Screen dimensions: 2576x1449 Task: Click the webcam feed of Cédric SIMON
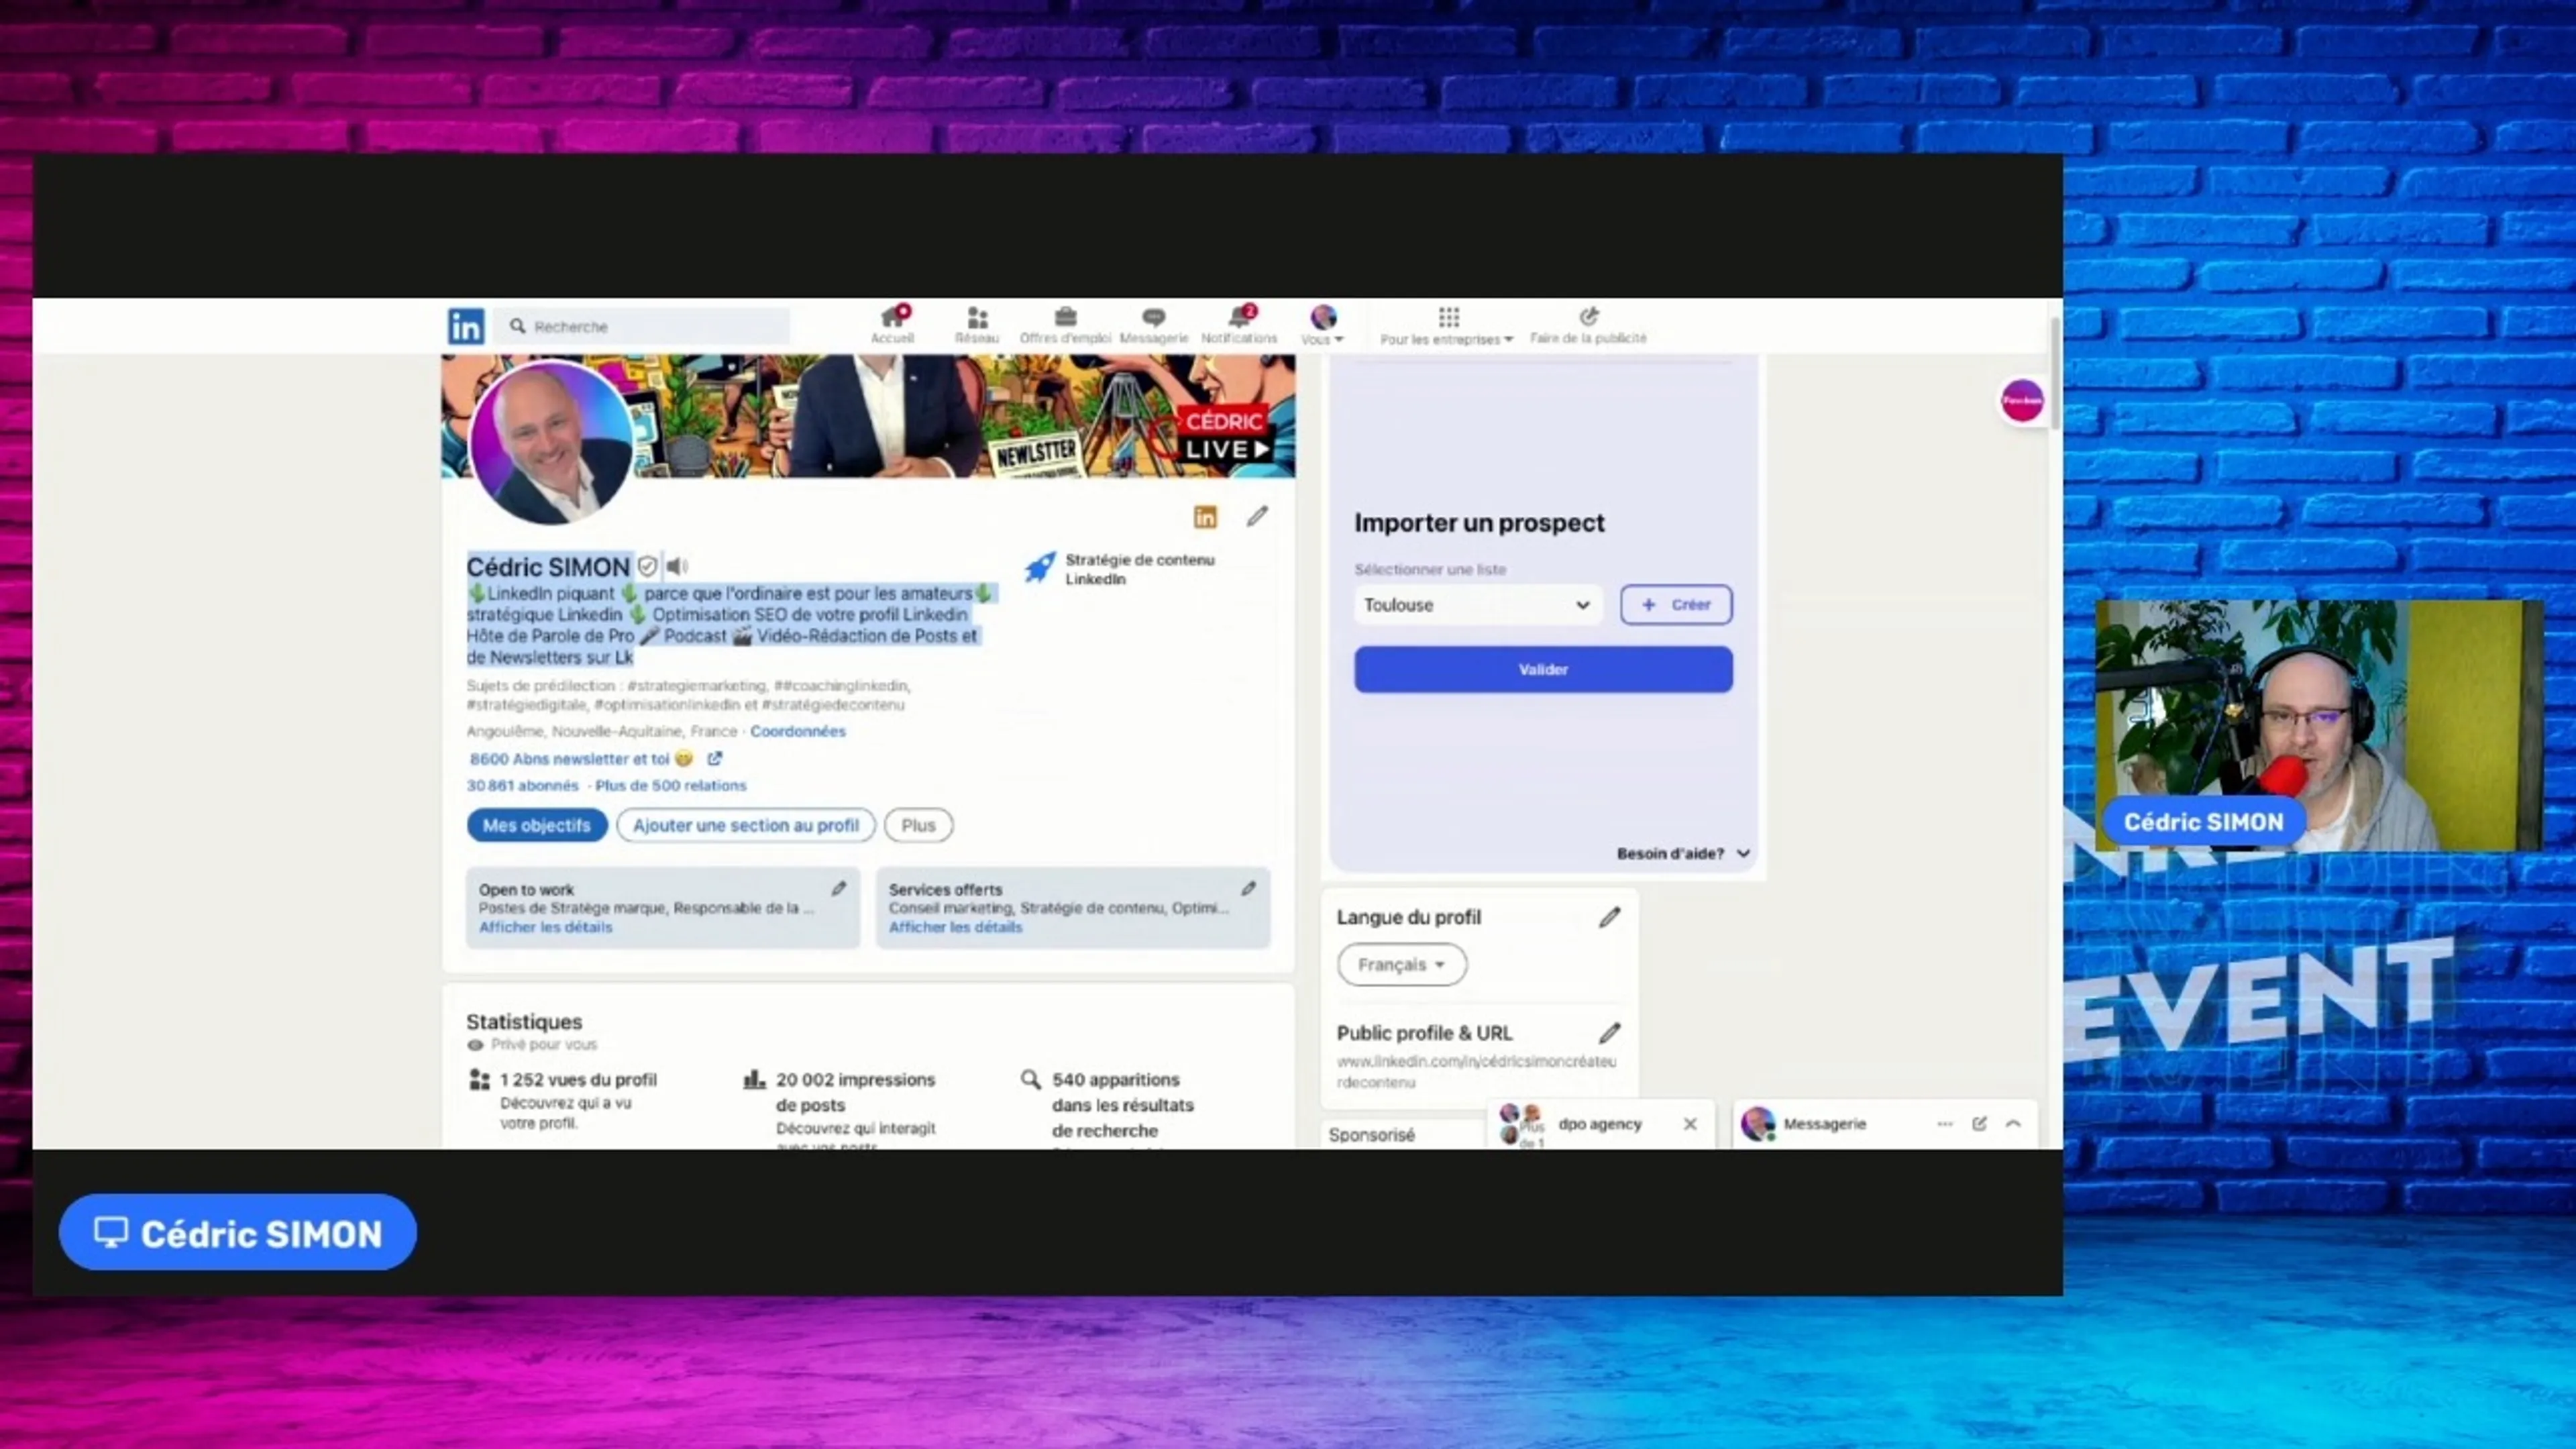tap(2319, 725)
